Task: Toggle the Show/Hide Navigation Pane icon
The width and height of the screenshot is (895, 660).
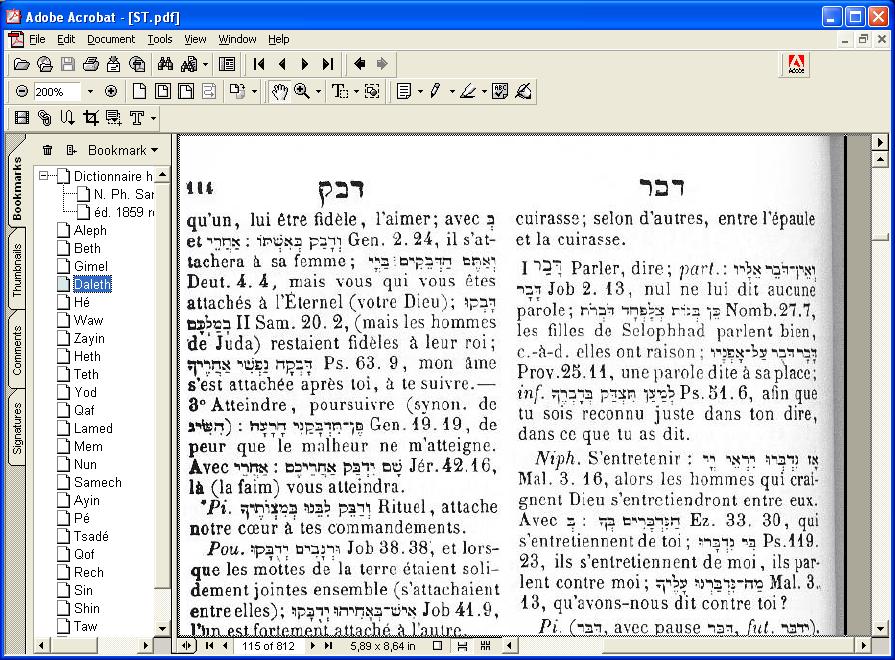Action: [227, 64]
